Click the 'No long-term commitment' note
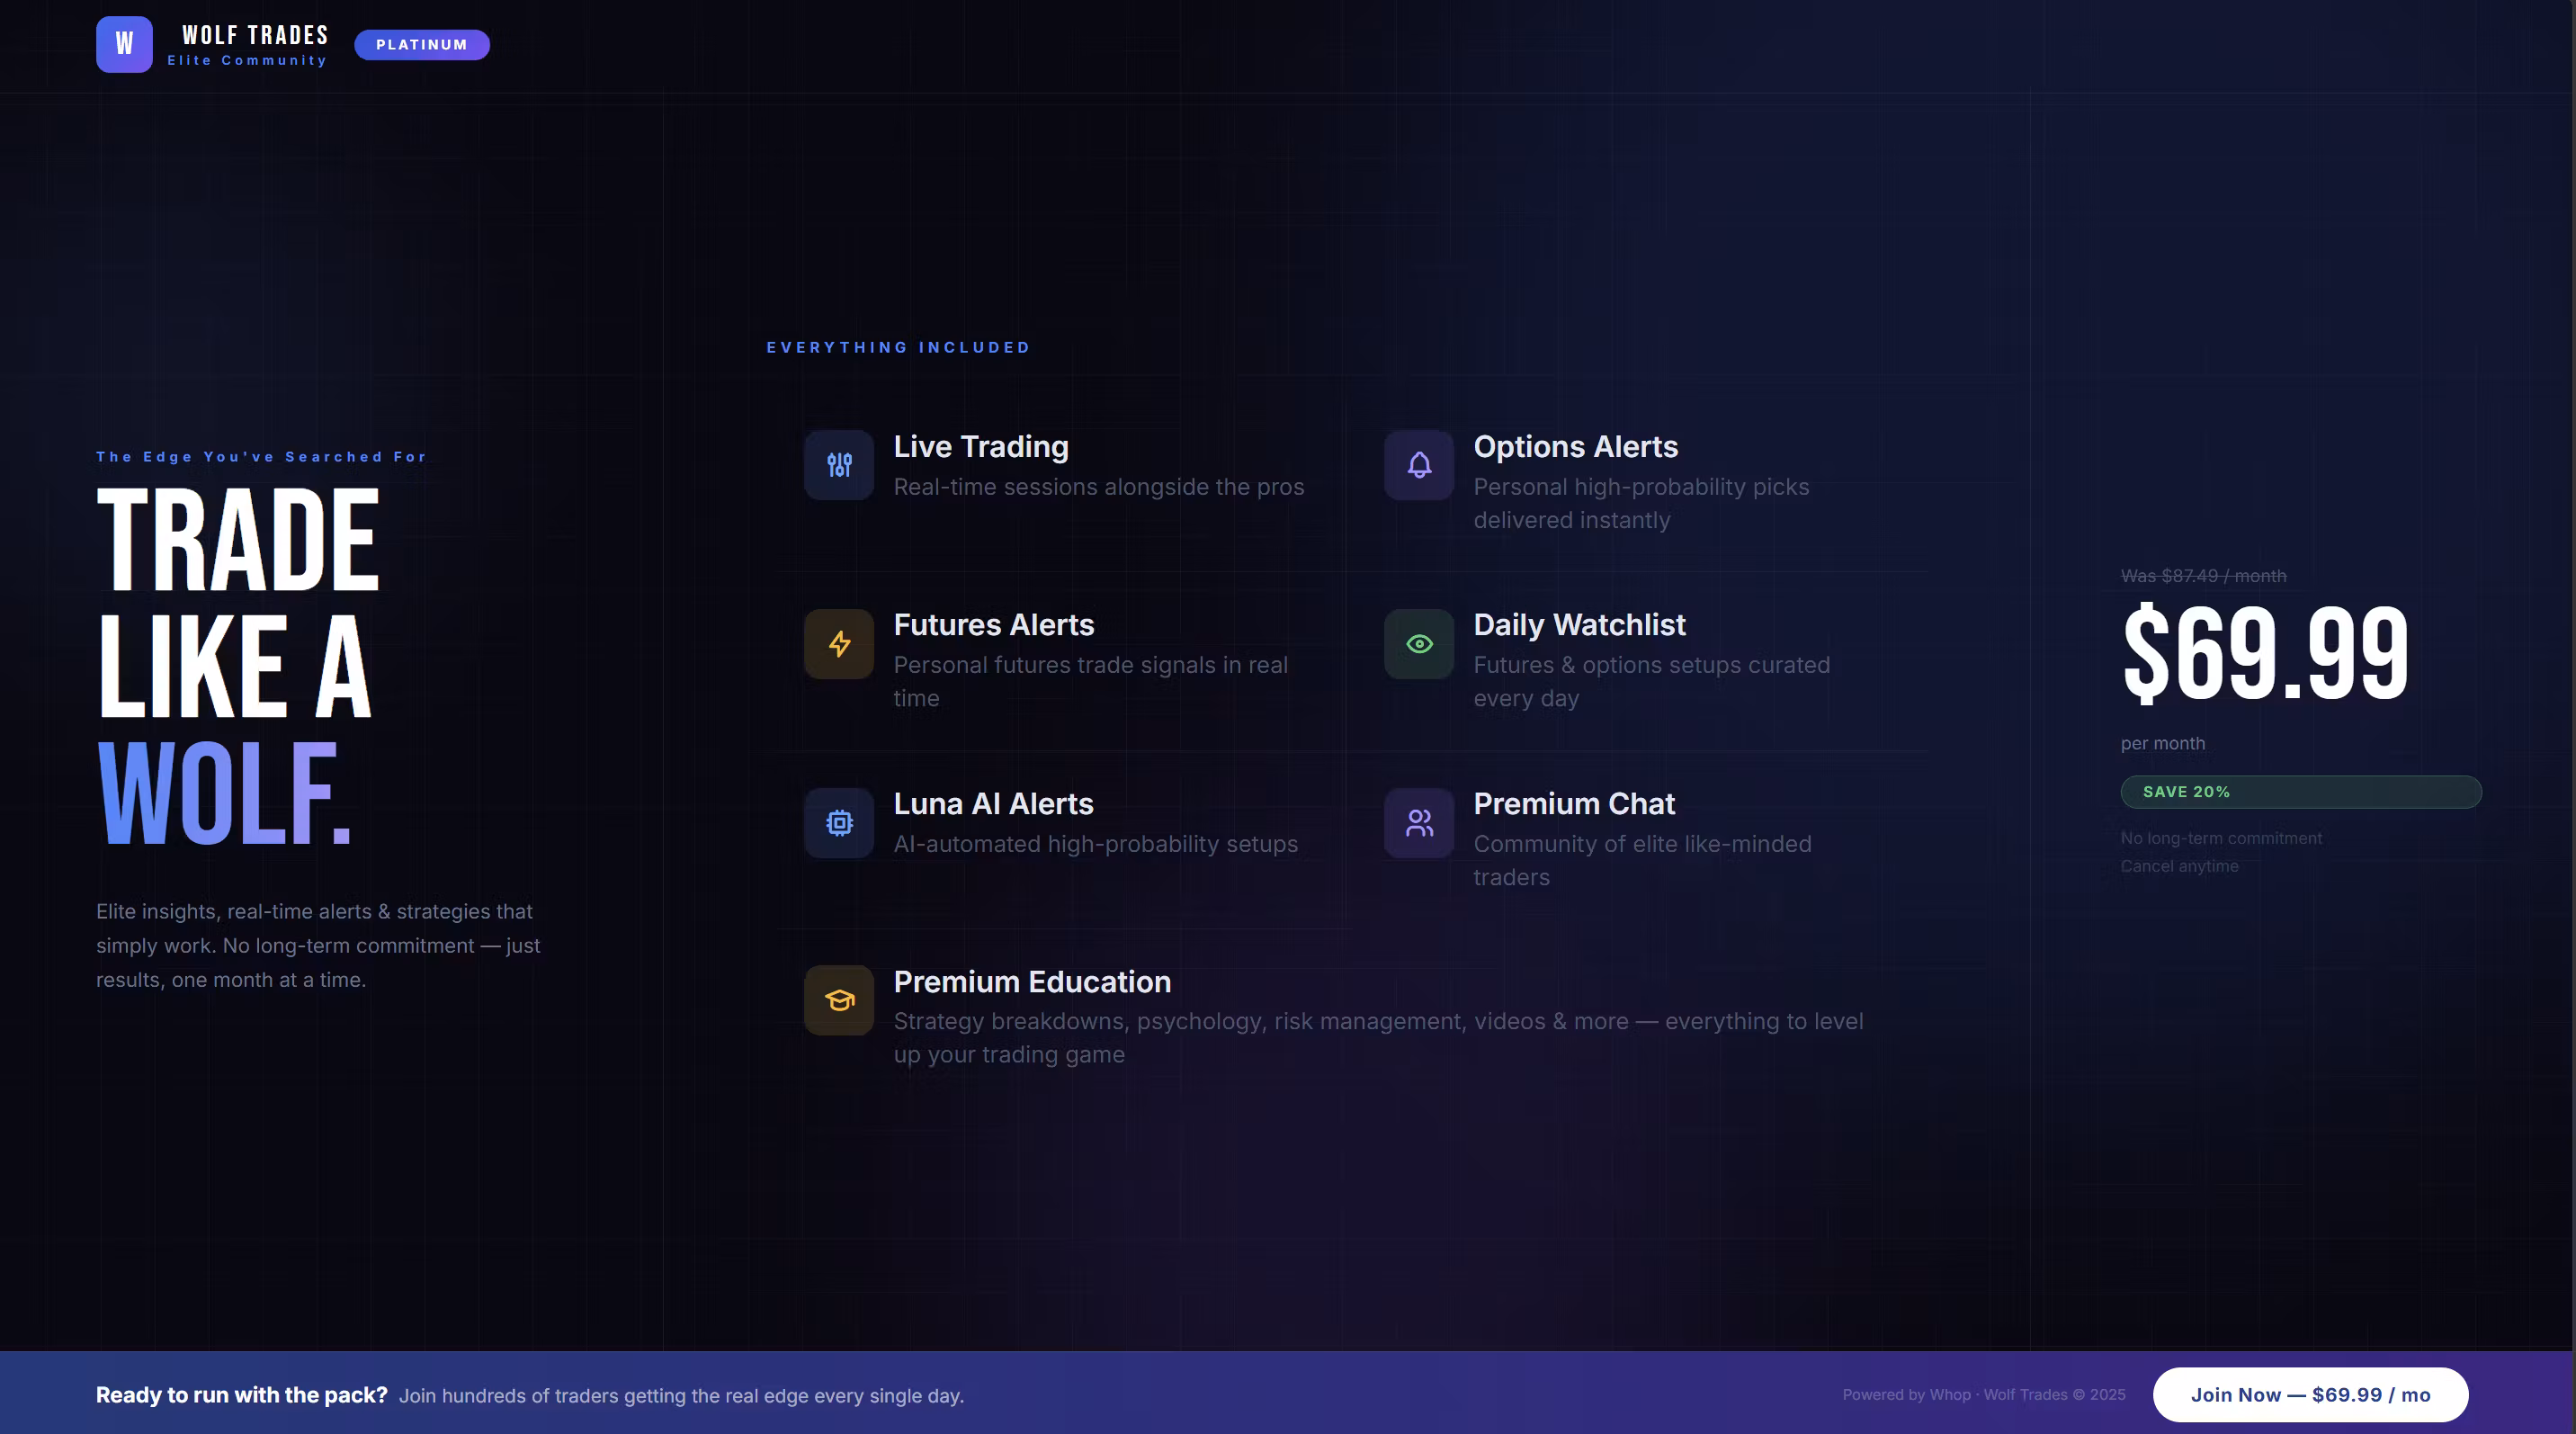Screen dimensions: 2576x1434 pos(2222,838)
